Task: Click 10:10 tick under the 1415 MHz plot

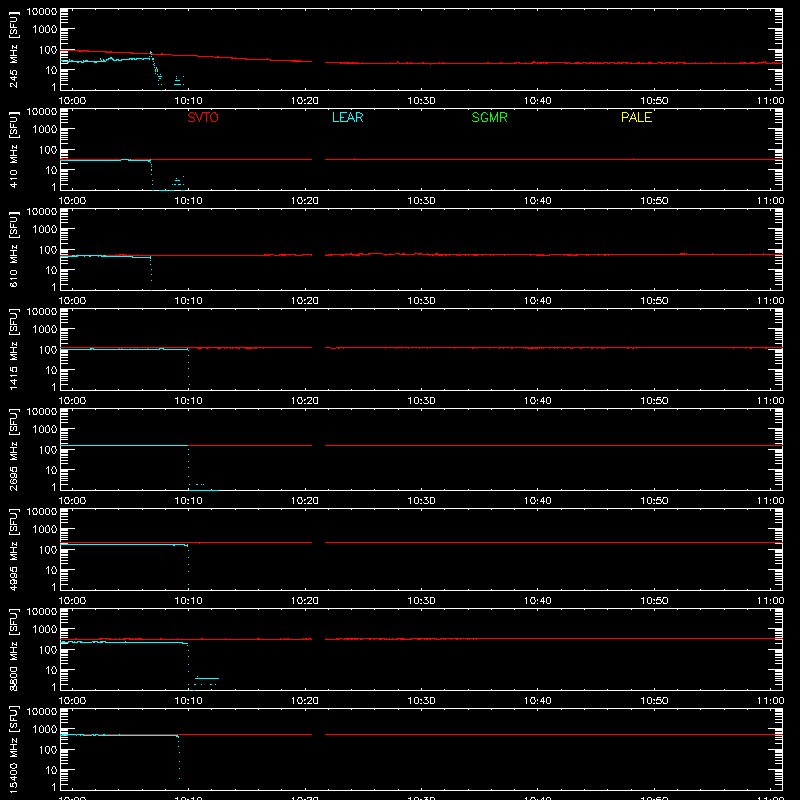Action: pyautogui.click(x=188, y=401)
